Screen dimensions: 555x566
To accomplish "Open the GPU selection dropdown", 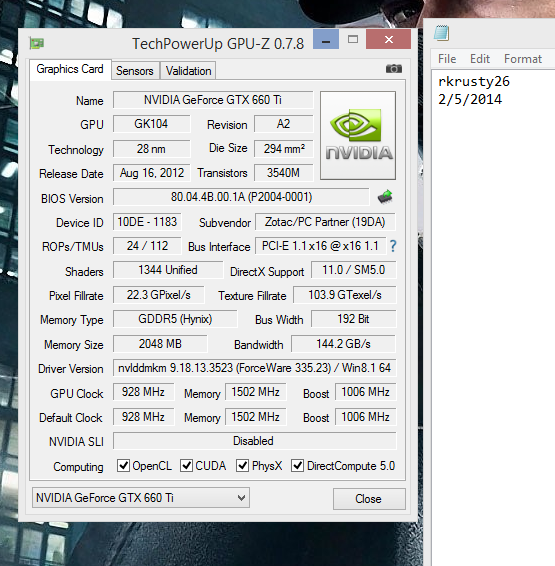I will pos(141,498).
